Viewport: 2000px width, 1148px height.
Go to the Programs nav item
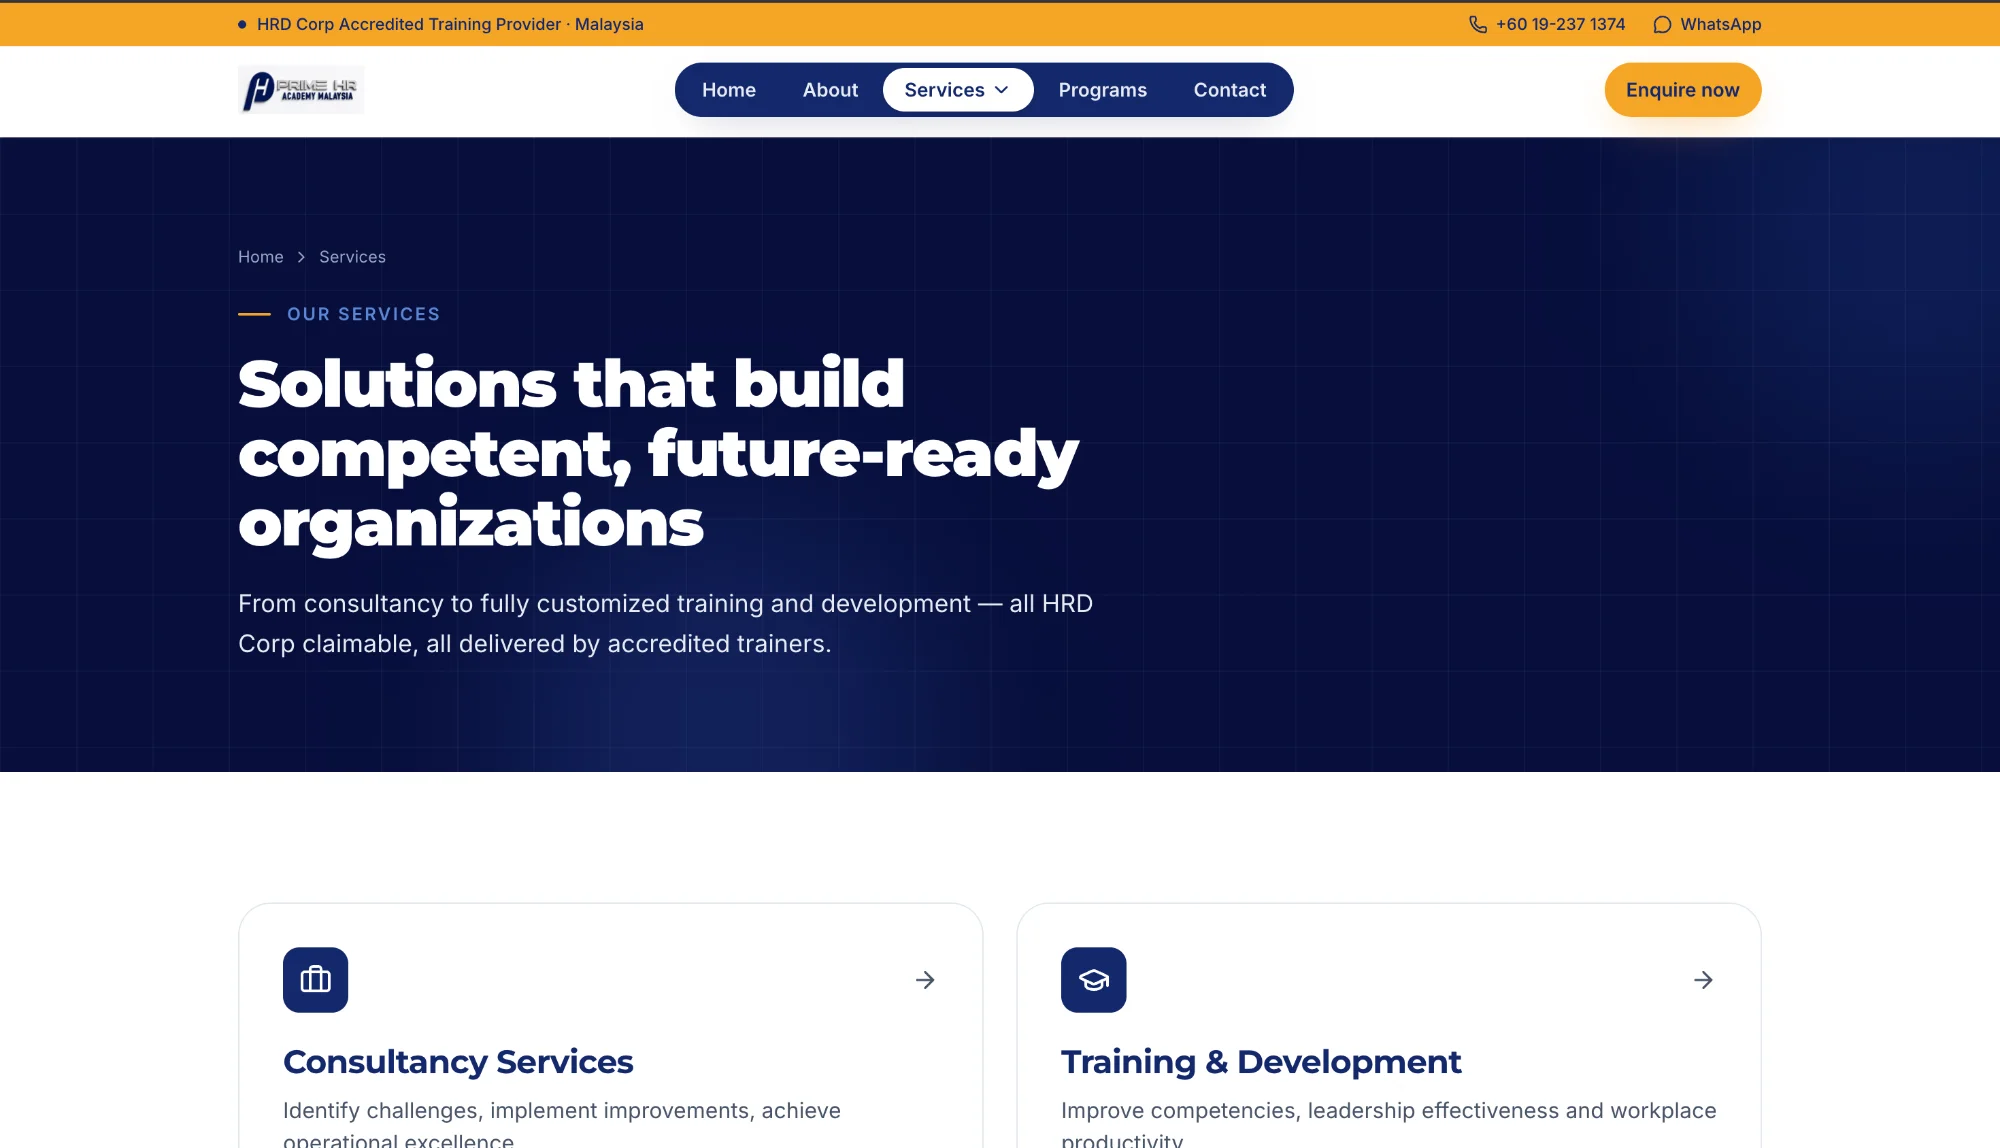coord(1103,90)
